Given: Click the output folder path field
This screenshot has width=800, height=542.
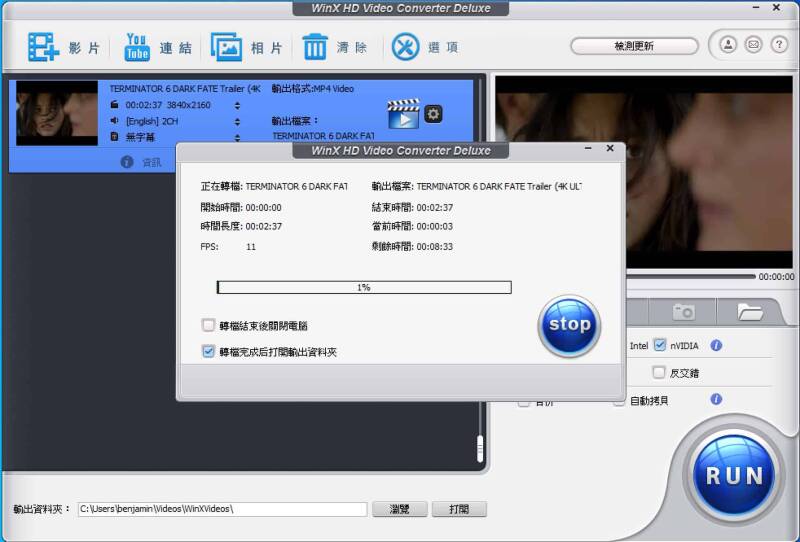Looking at the screenshot, I should [x=222, y=509].
